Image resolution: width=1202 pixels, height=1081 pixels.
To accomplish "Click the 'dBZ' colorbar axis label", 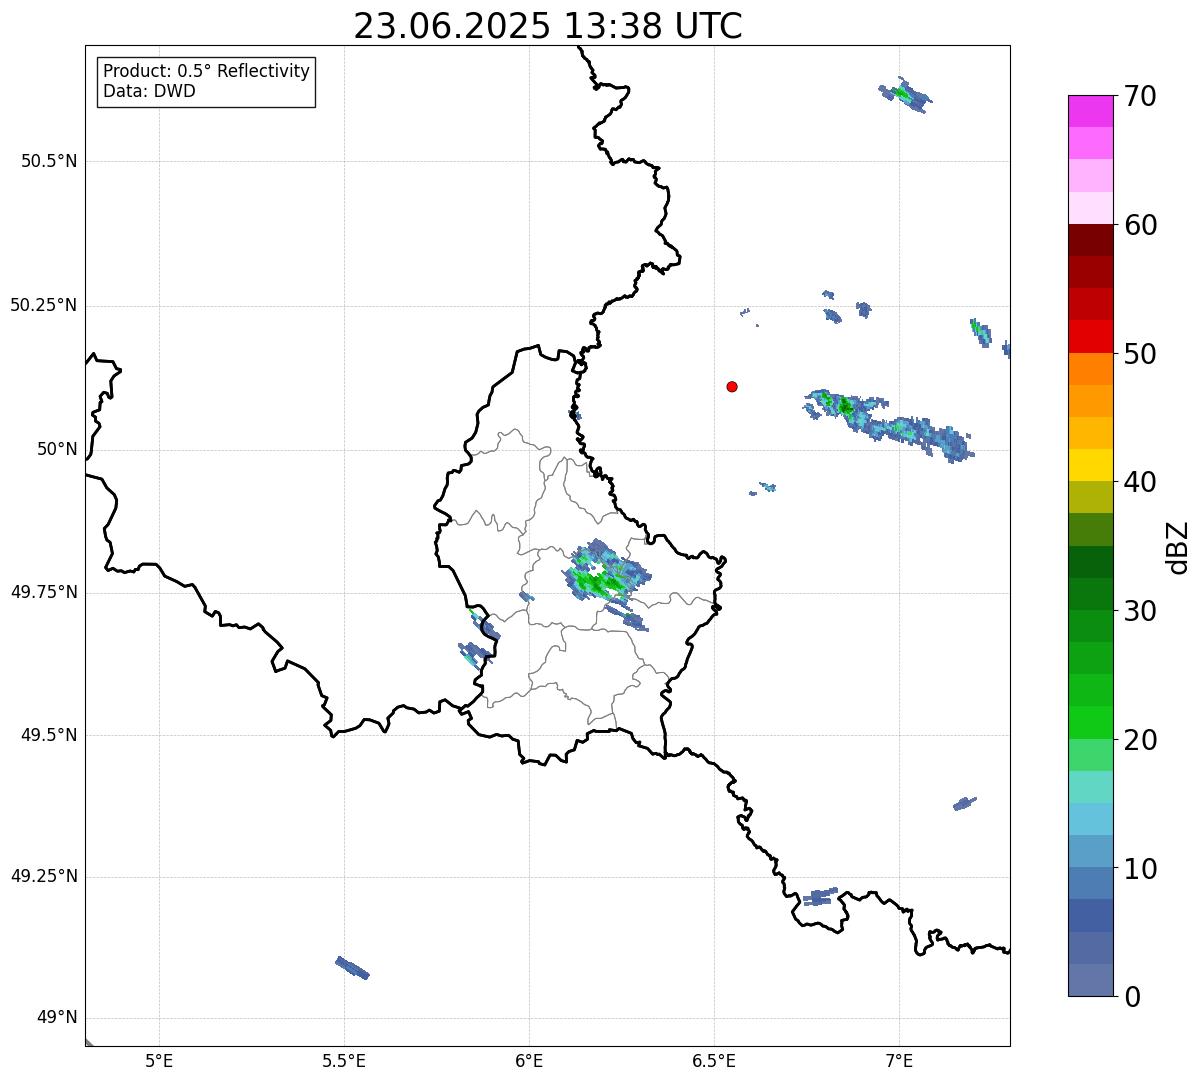I will pyautogui.click(x=1178, y=547).
